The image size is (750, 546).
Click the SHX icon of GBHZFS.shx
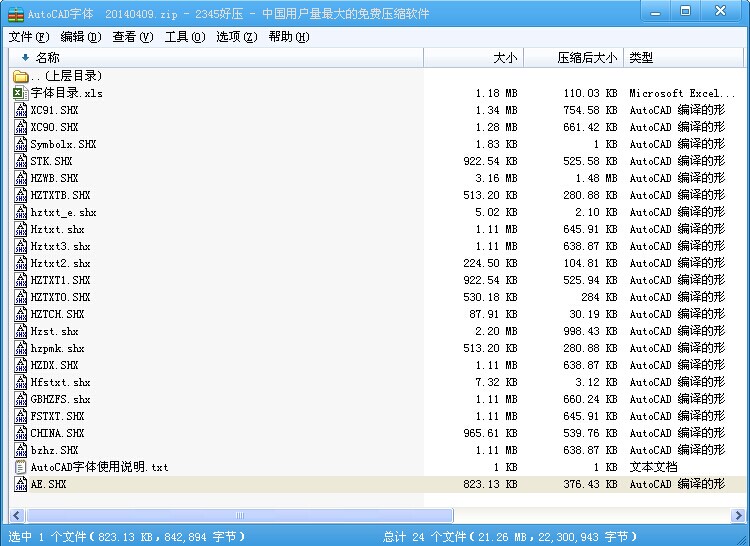[21, 399]
